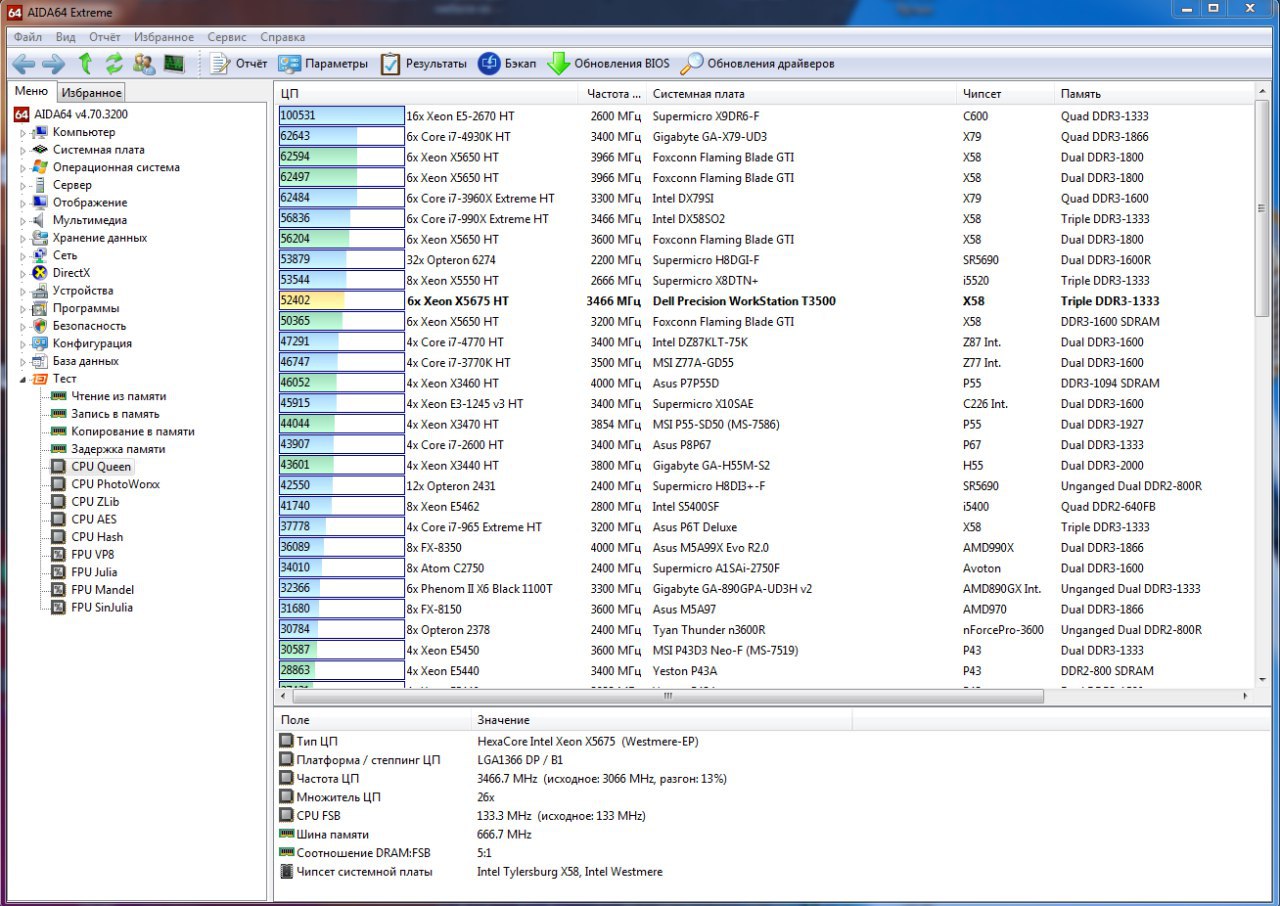Image resolution: width=1280 pixels, height=906 pixels.
Task: Select Запись в память test
Action: click(x=115, y=414)
